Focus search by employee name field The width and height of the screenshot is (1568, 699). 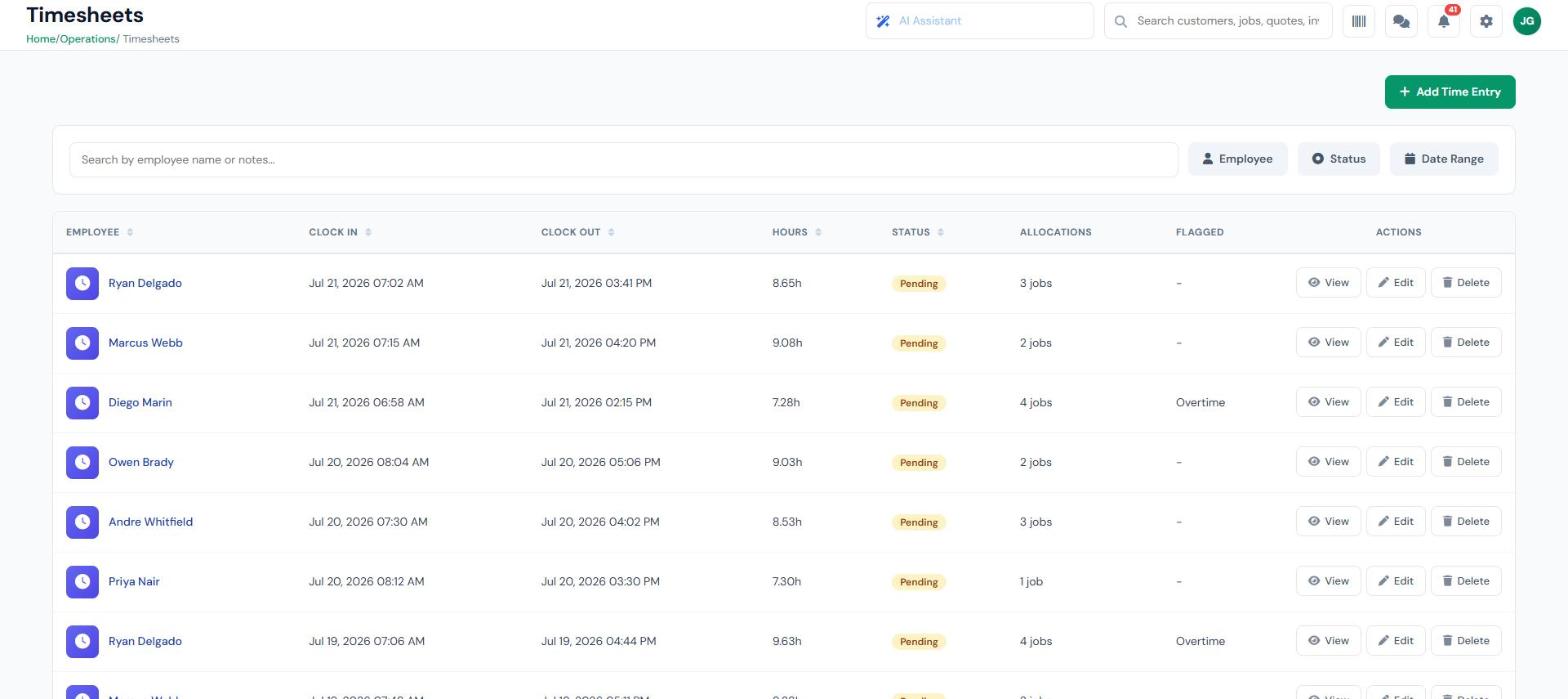(623, 160)
